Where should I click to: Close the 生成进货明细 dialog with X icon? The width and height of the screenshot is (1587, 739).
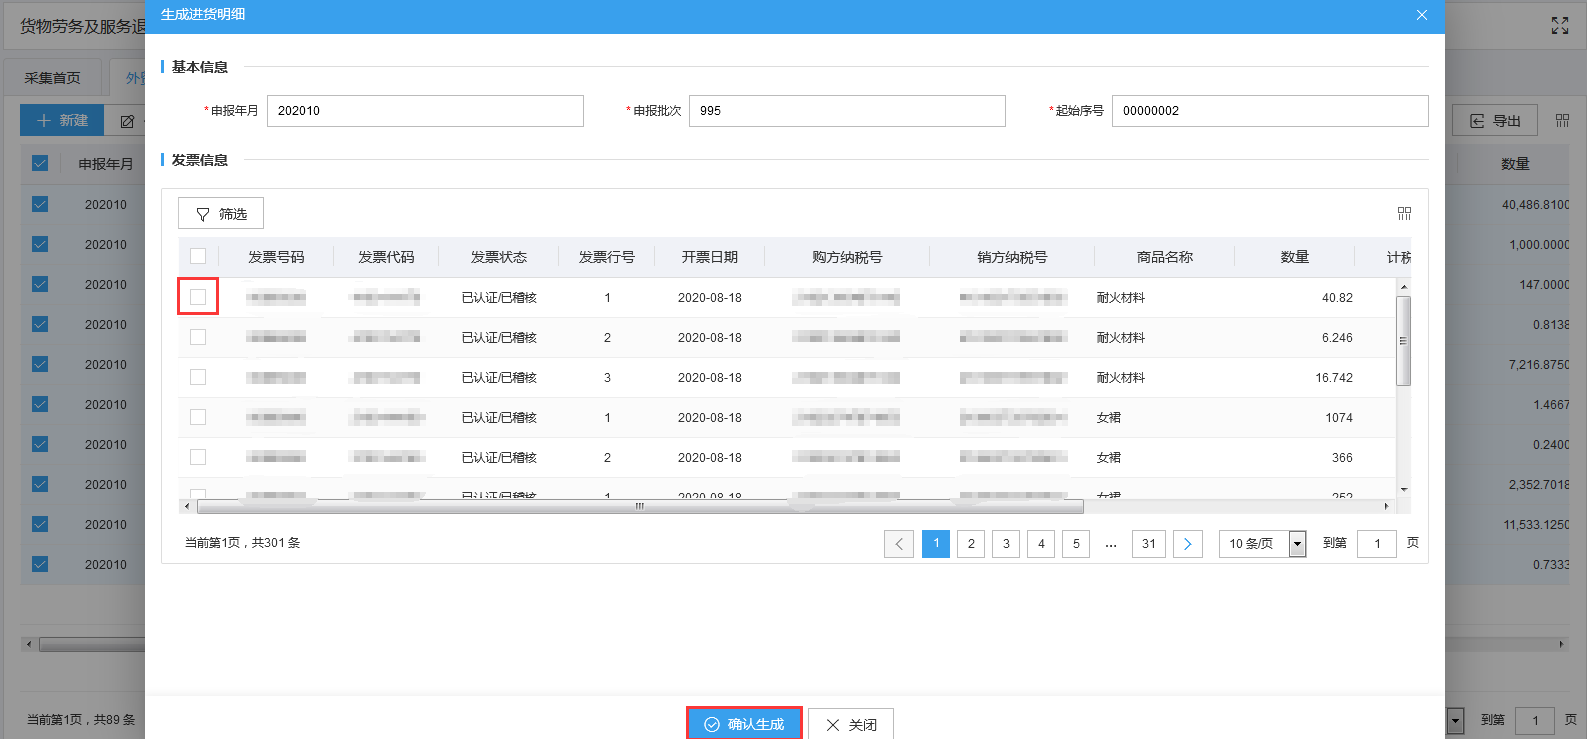pos(1421,15)
